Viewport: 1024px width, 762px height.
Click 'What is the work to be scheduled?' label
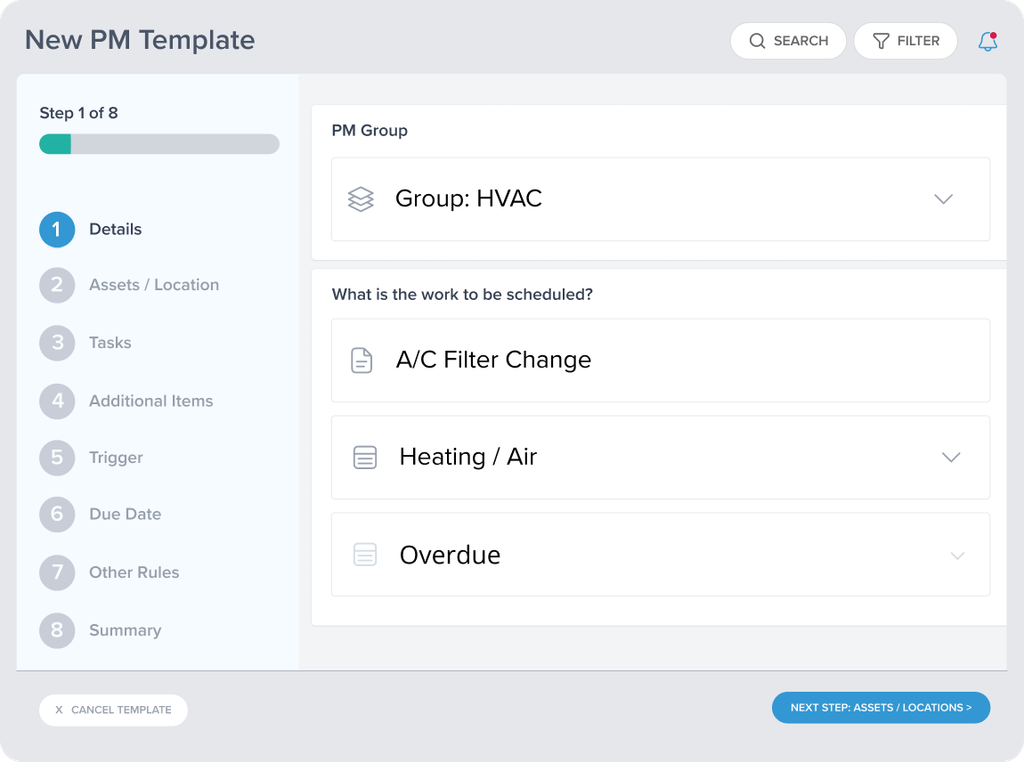[462, 294]
